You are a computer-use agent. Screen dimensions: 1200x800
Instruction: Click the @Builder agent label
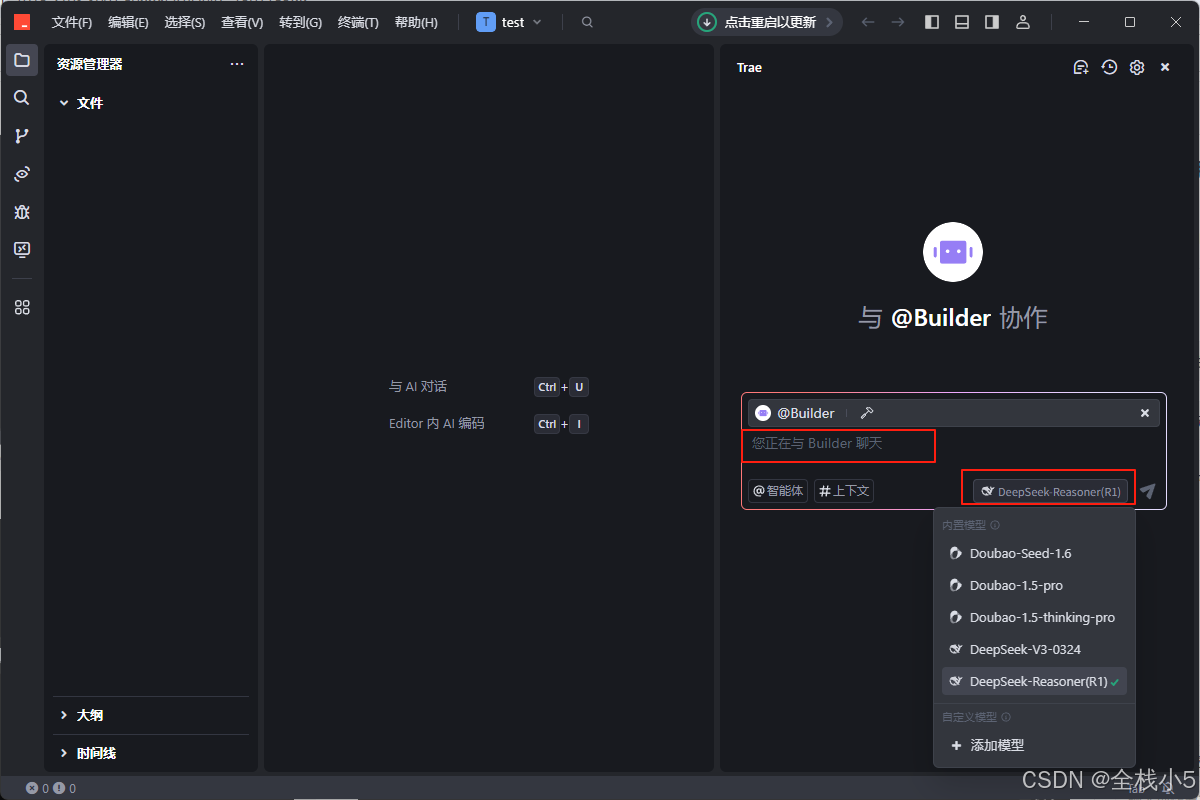coord(806,413)
